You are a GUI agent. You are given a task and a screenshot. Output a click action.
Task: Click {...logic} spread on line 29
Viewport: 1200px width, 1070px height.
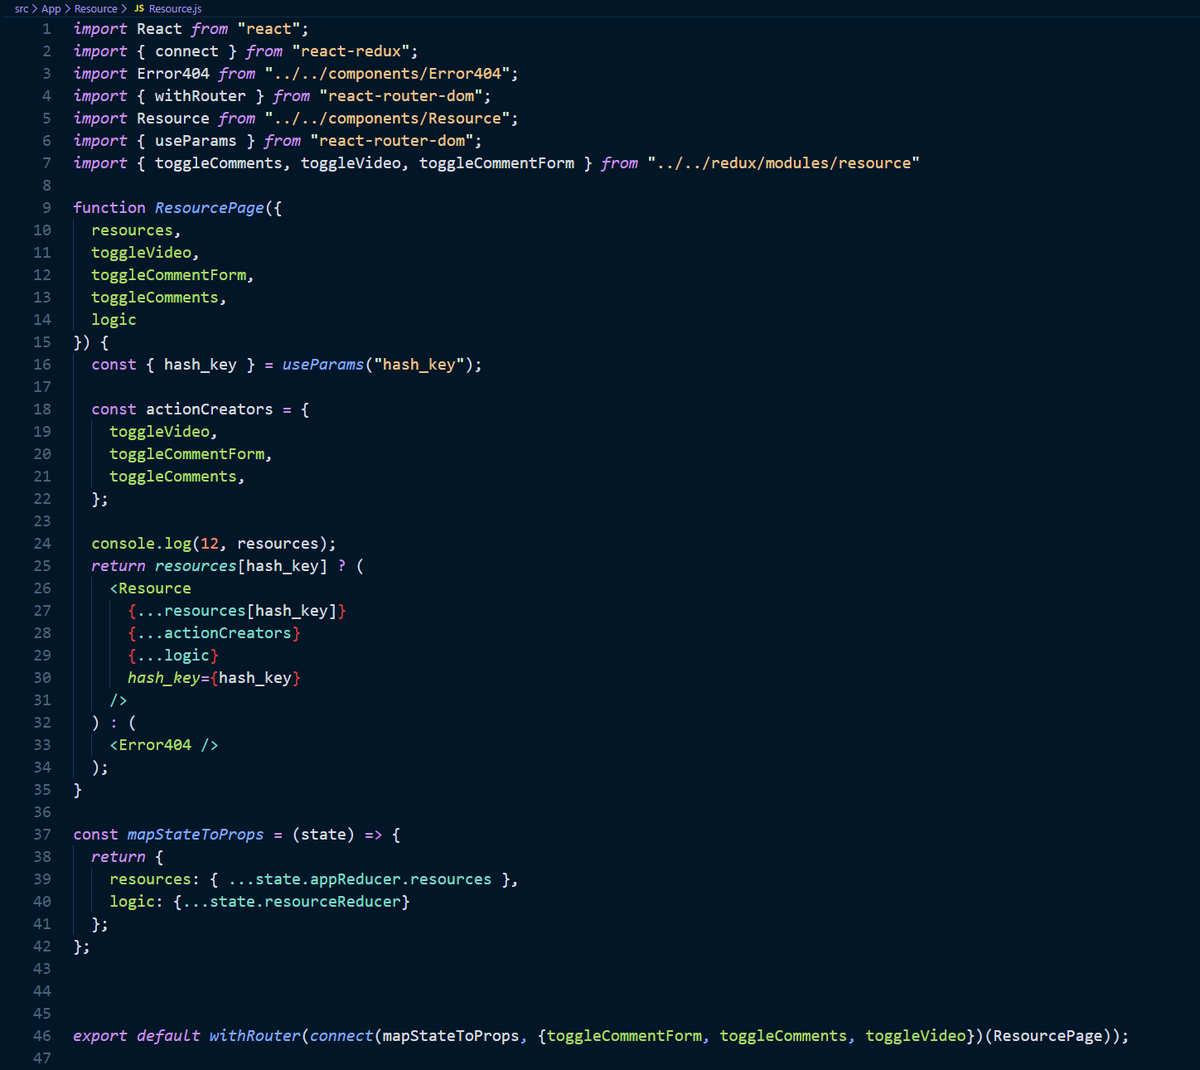click(x=173, y=656)
